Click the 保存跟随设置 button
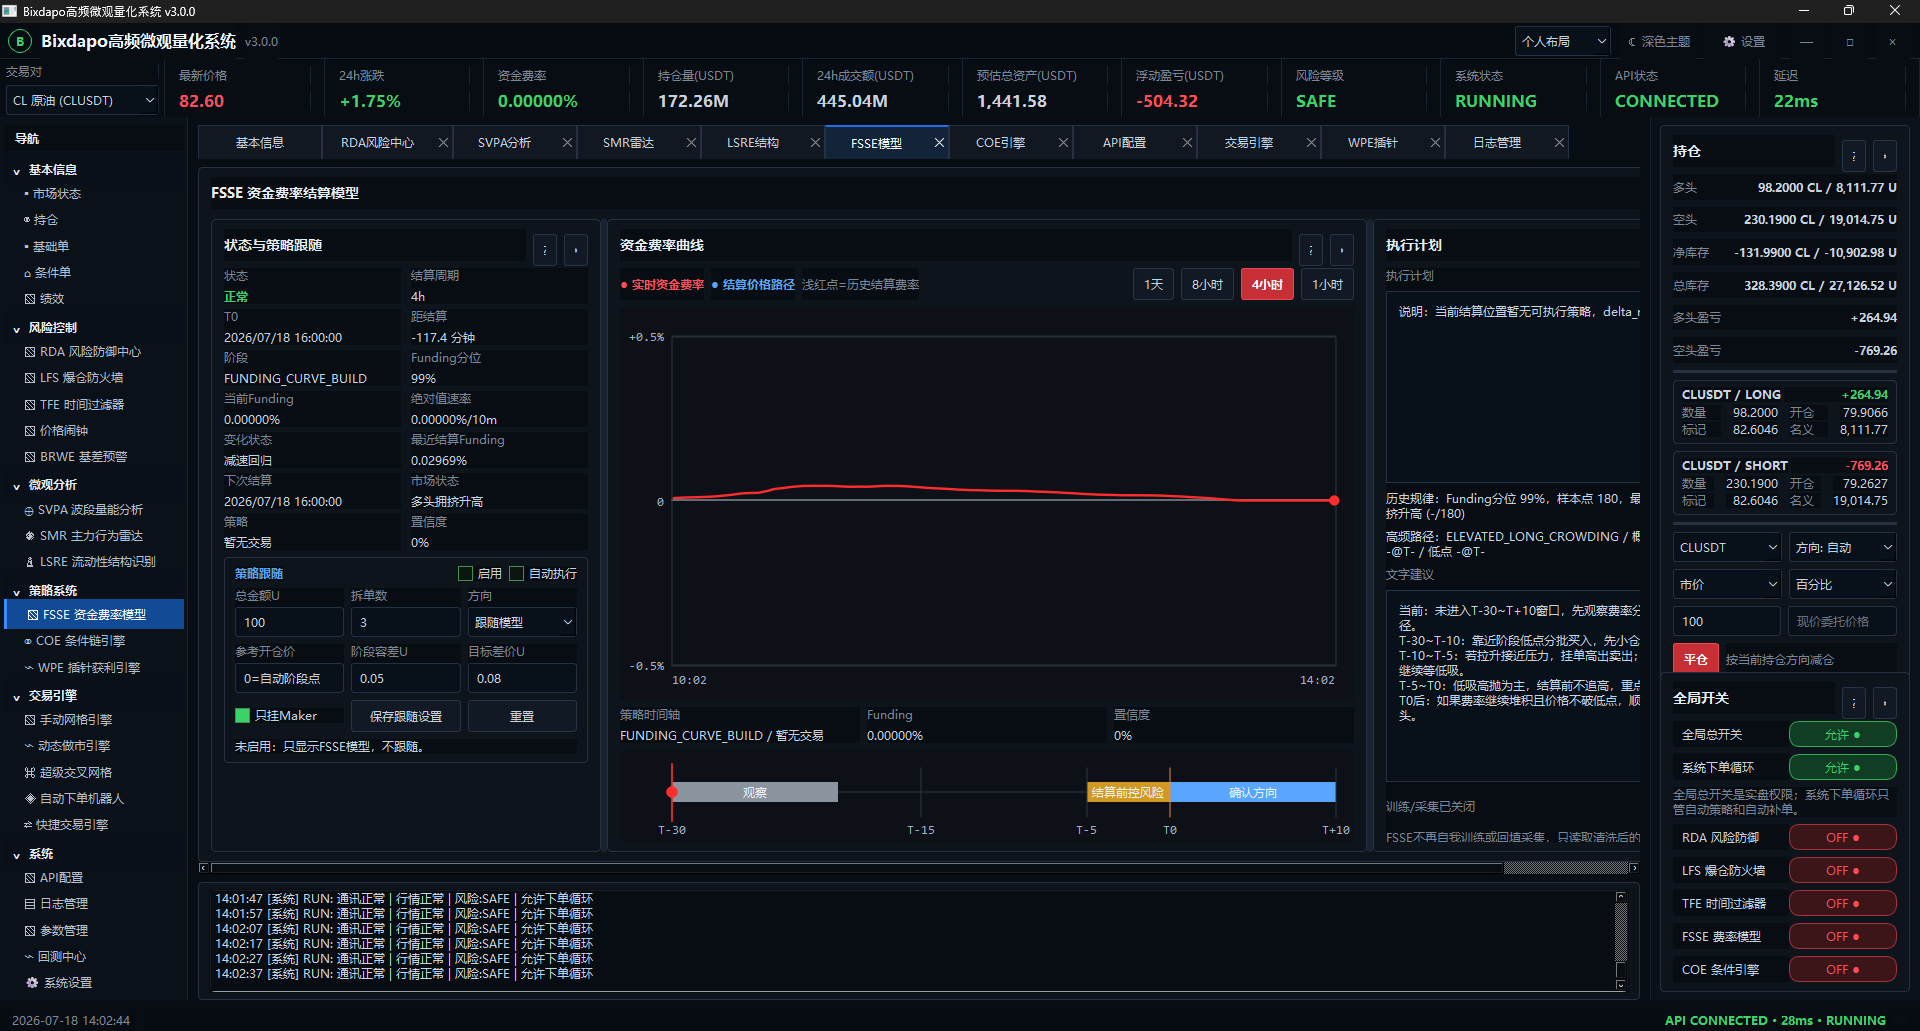The image size is (1920, 1031). click(x=405, y=717)
